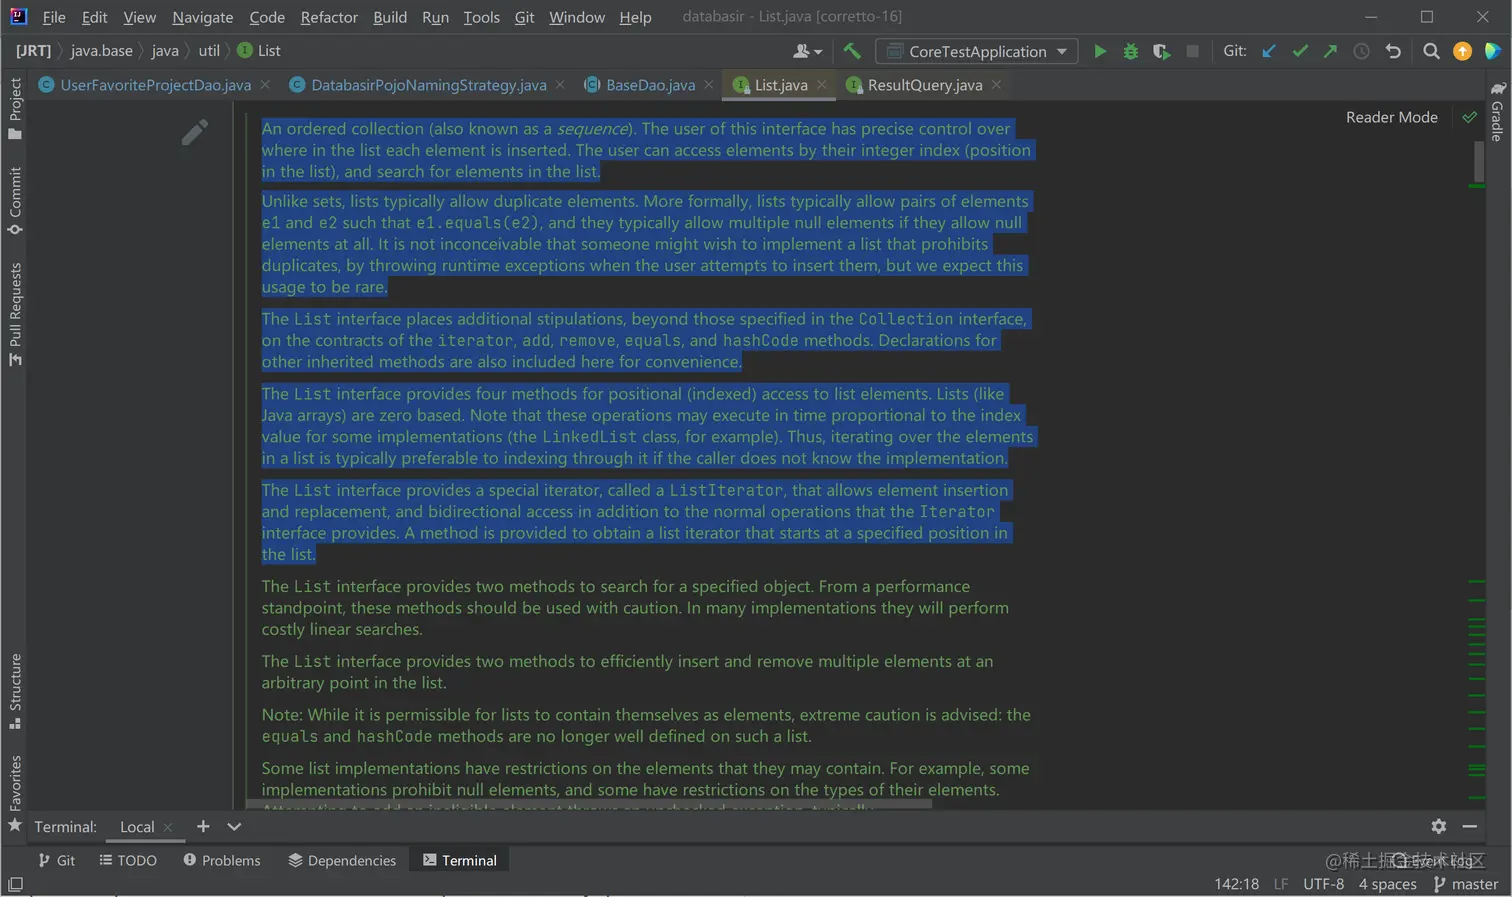Open the Structure tool window

(x=15, y=691)
